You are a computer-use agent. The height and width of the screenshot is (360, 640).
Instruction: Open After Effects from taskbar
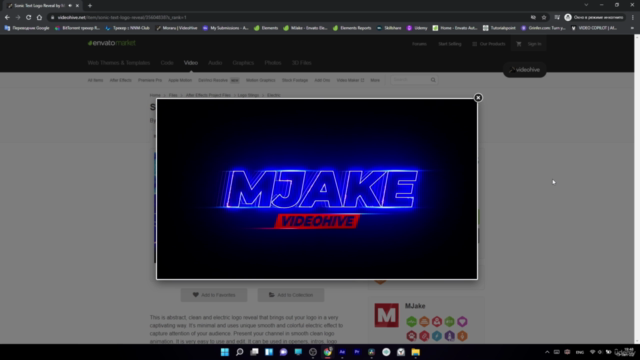point(342,352)
